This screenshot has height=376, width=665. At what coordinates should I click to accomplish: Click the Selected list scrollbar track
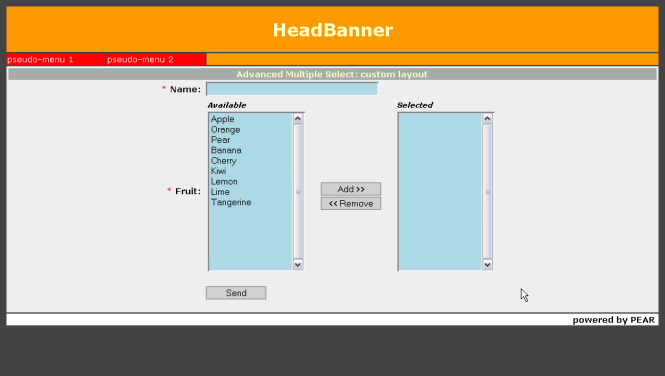point(487,192)
